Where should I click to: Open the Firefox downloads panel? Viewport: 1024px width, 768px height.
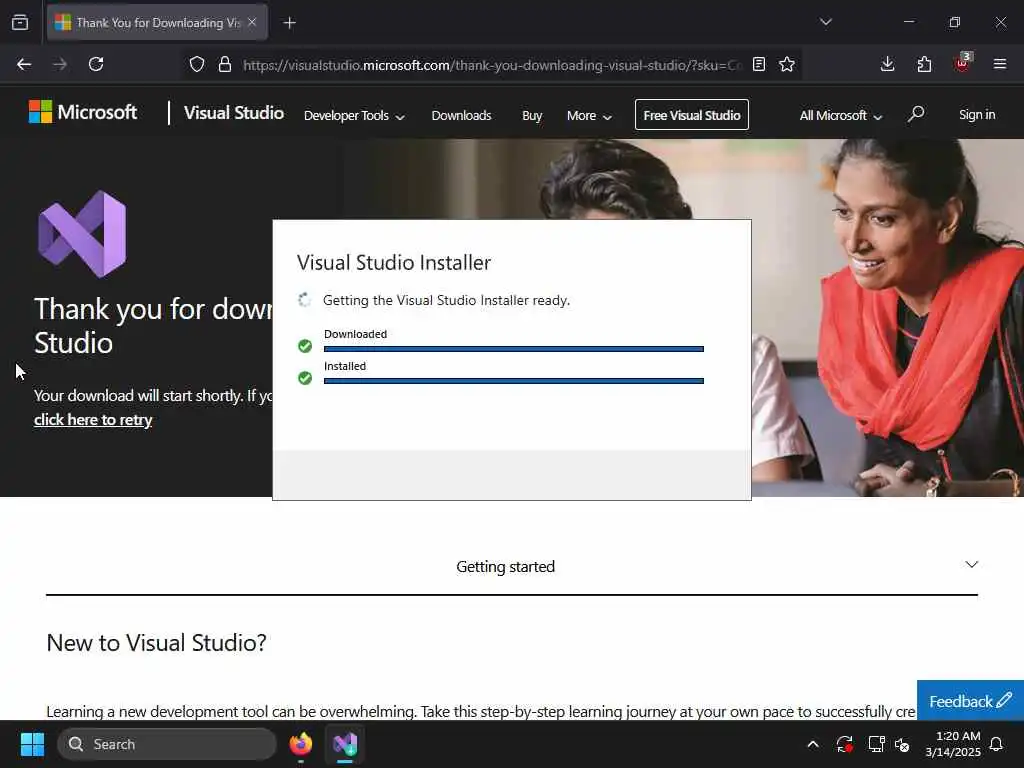(x=888, y=64)
